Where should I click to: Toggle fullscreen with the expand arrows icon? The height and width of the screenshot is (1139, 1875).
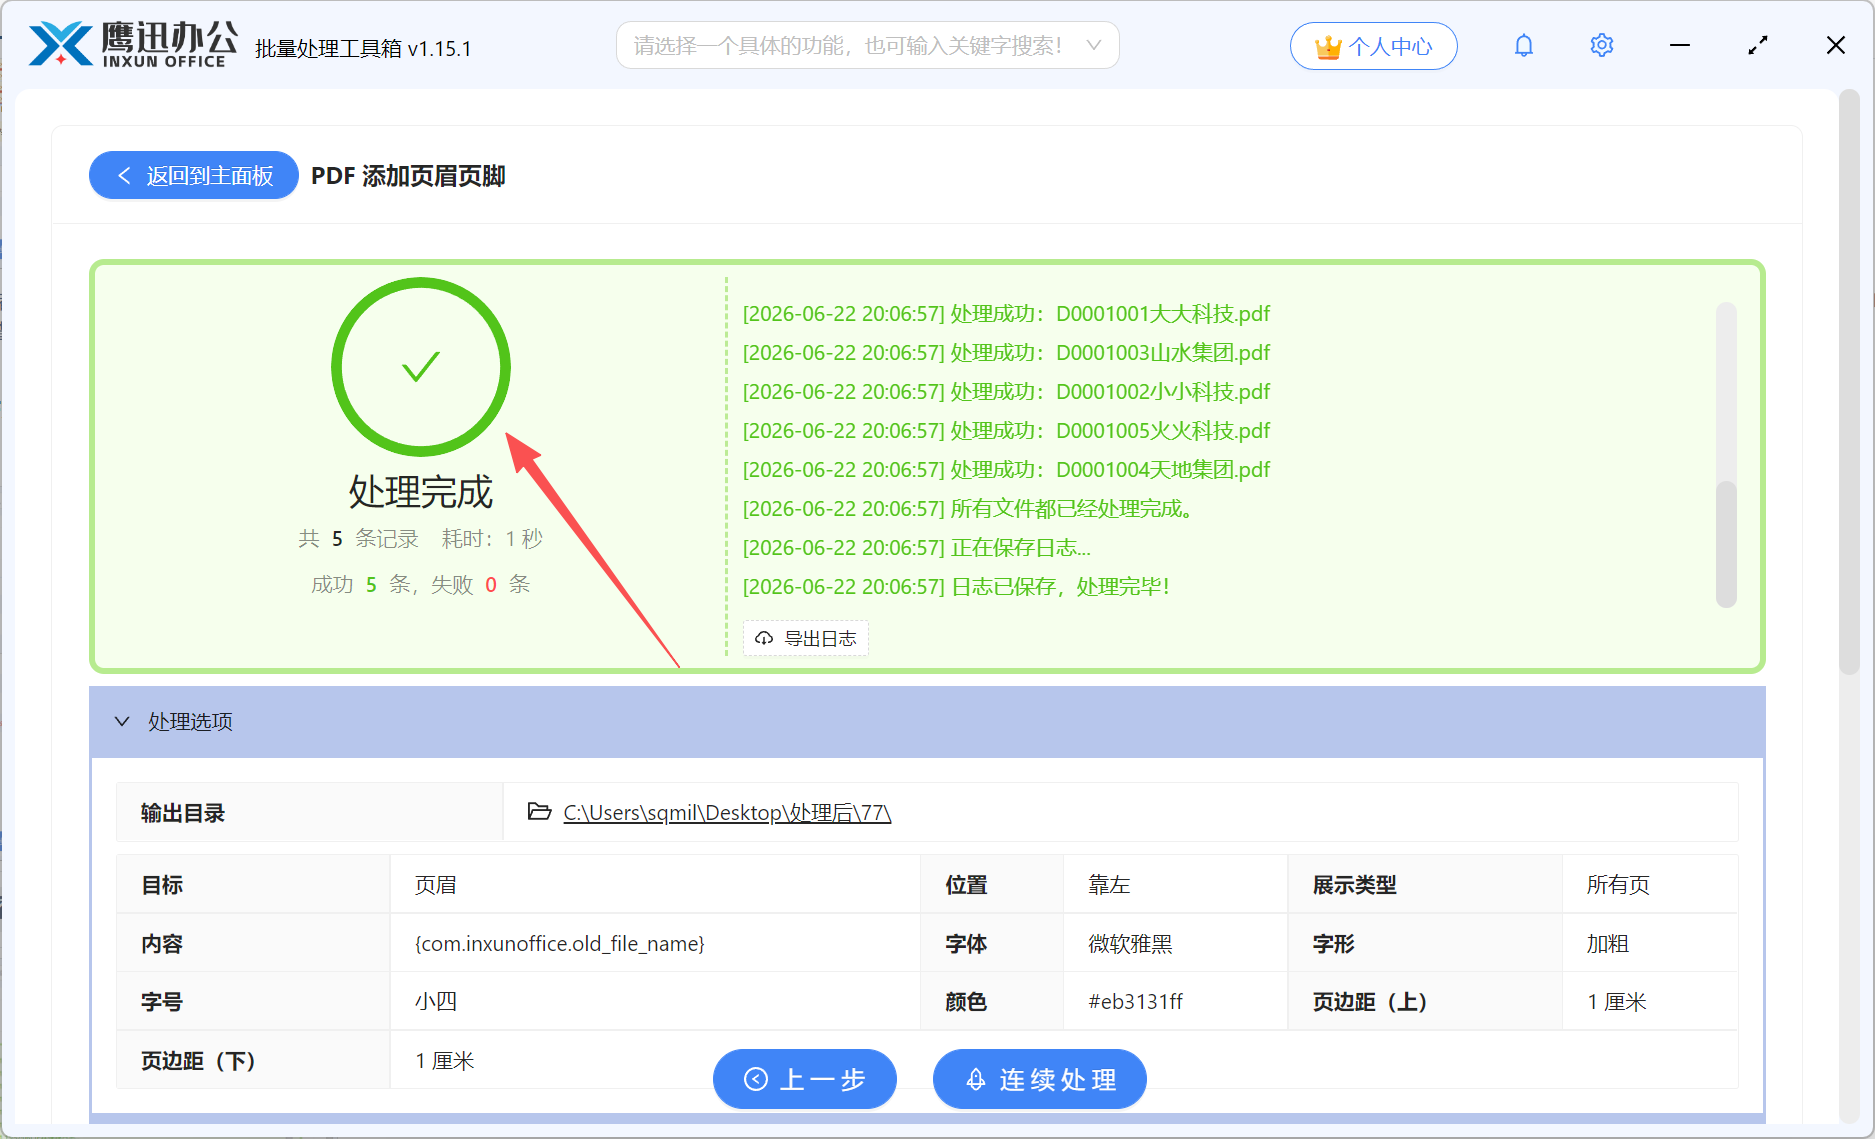click(1758, 46)
